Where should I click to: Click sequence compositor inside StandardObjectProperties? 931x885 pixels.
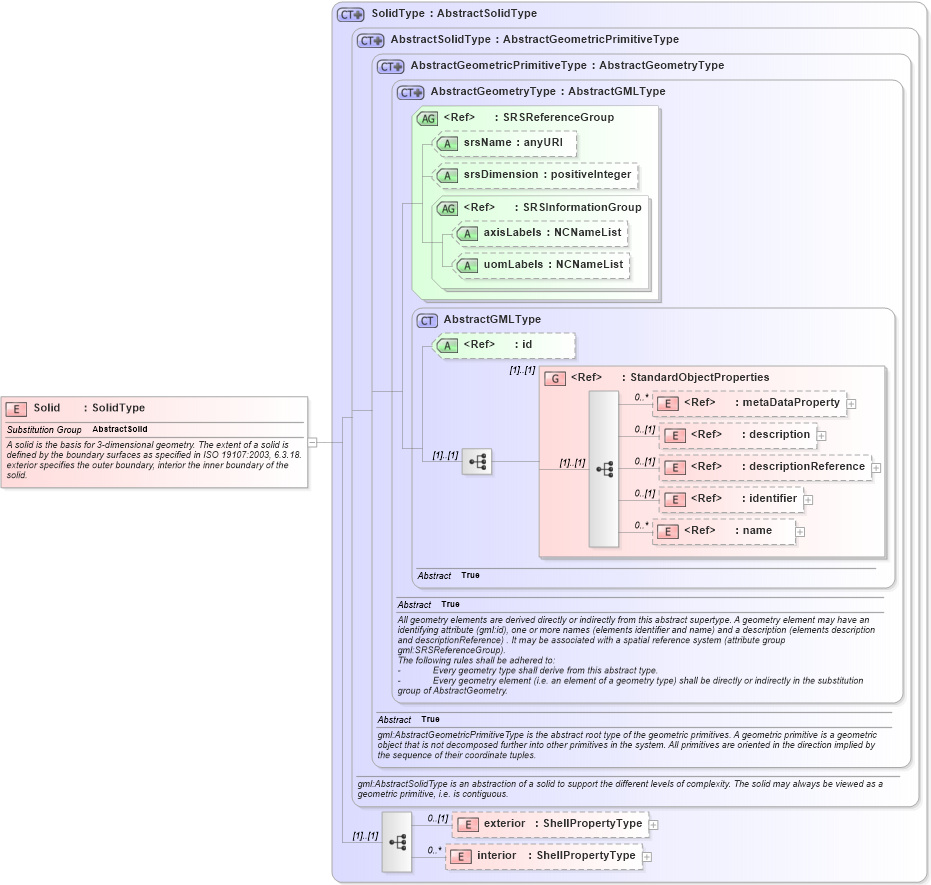click(604, 470)
